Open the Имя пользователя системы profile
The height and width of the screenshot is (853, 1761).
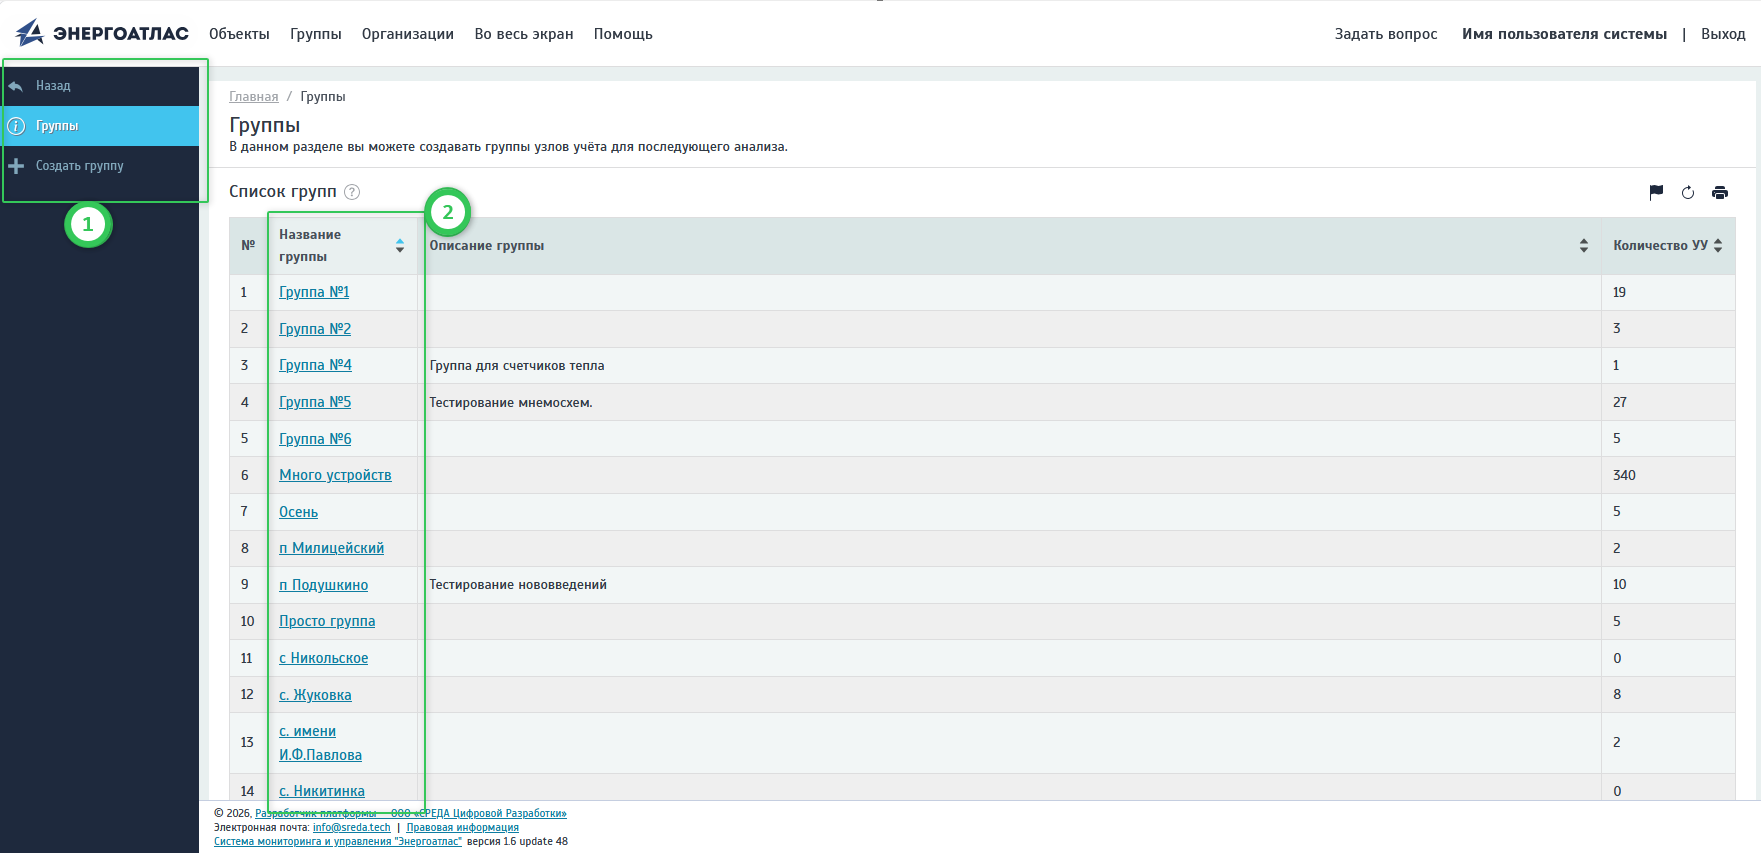1564,34
